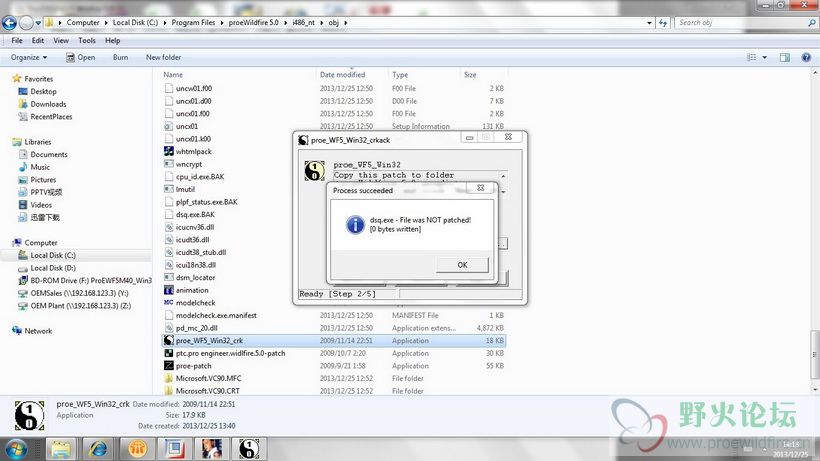
Task: Select the Microsoft.VC90.MFC folder icon
Action: pos(168,378)
